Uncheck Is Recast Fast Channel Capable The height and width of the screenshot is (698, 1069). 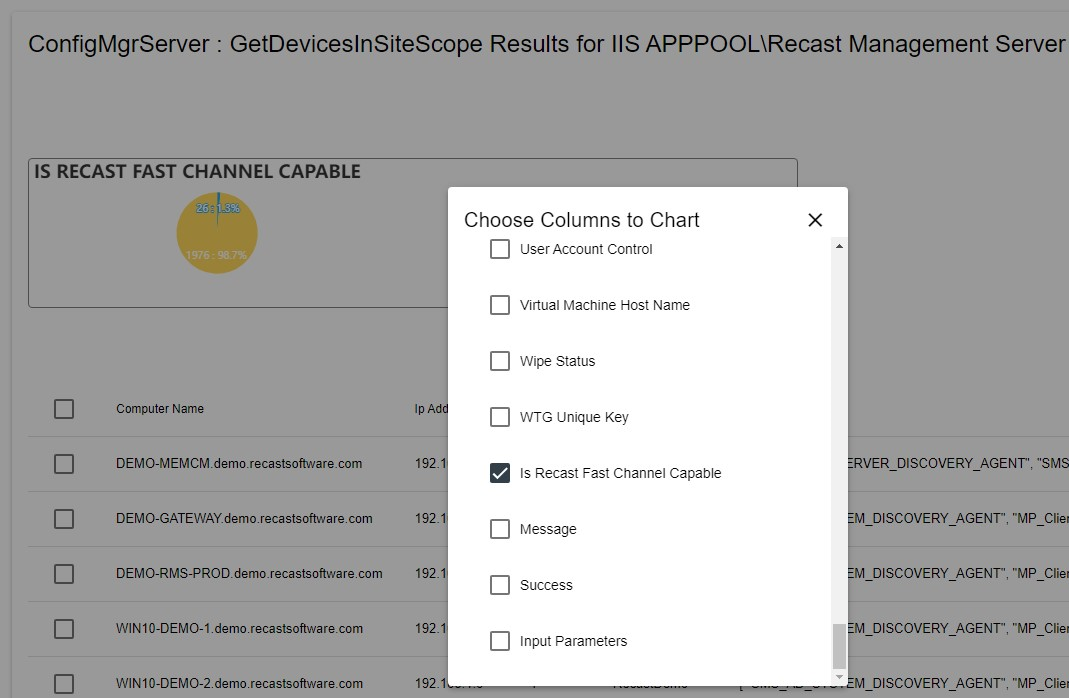500,473
